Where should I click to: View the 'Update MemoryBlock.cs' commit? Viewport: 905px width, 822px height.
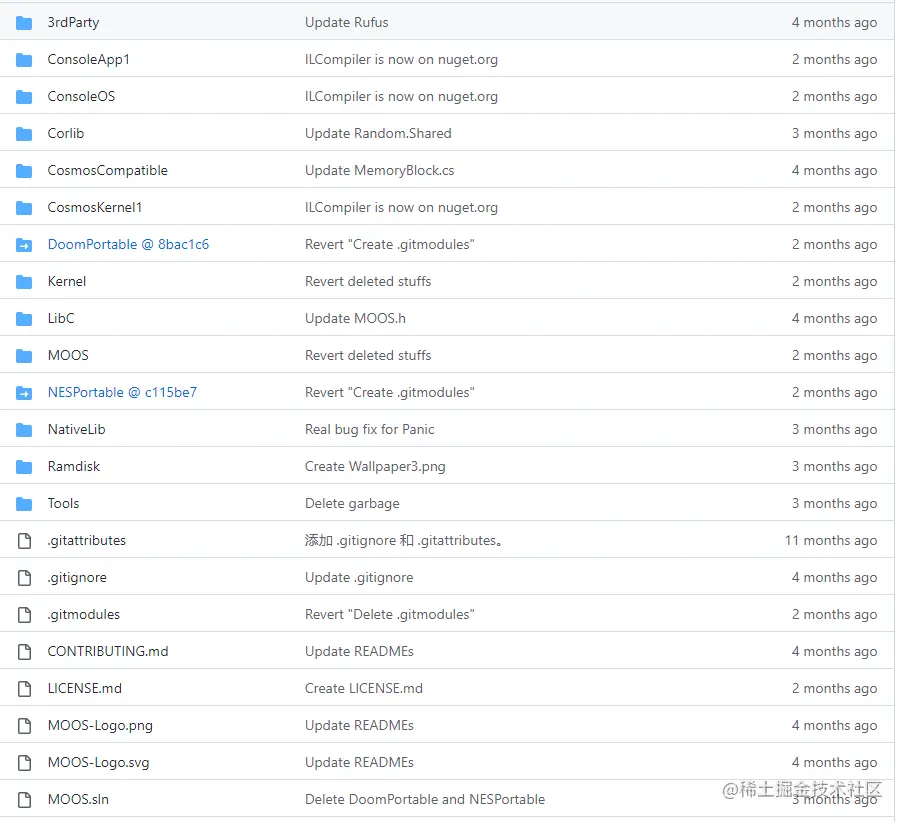coord(379,170)
